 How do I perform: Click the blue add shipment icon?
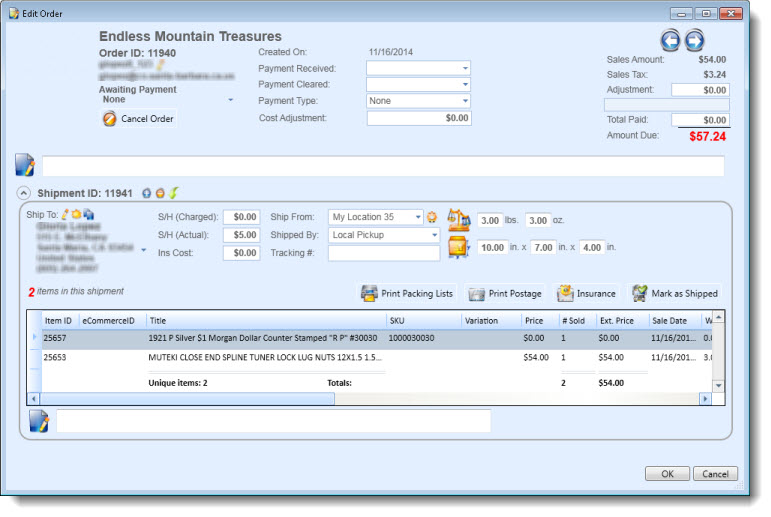click(147, 193)
